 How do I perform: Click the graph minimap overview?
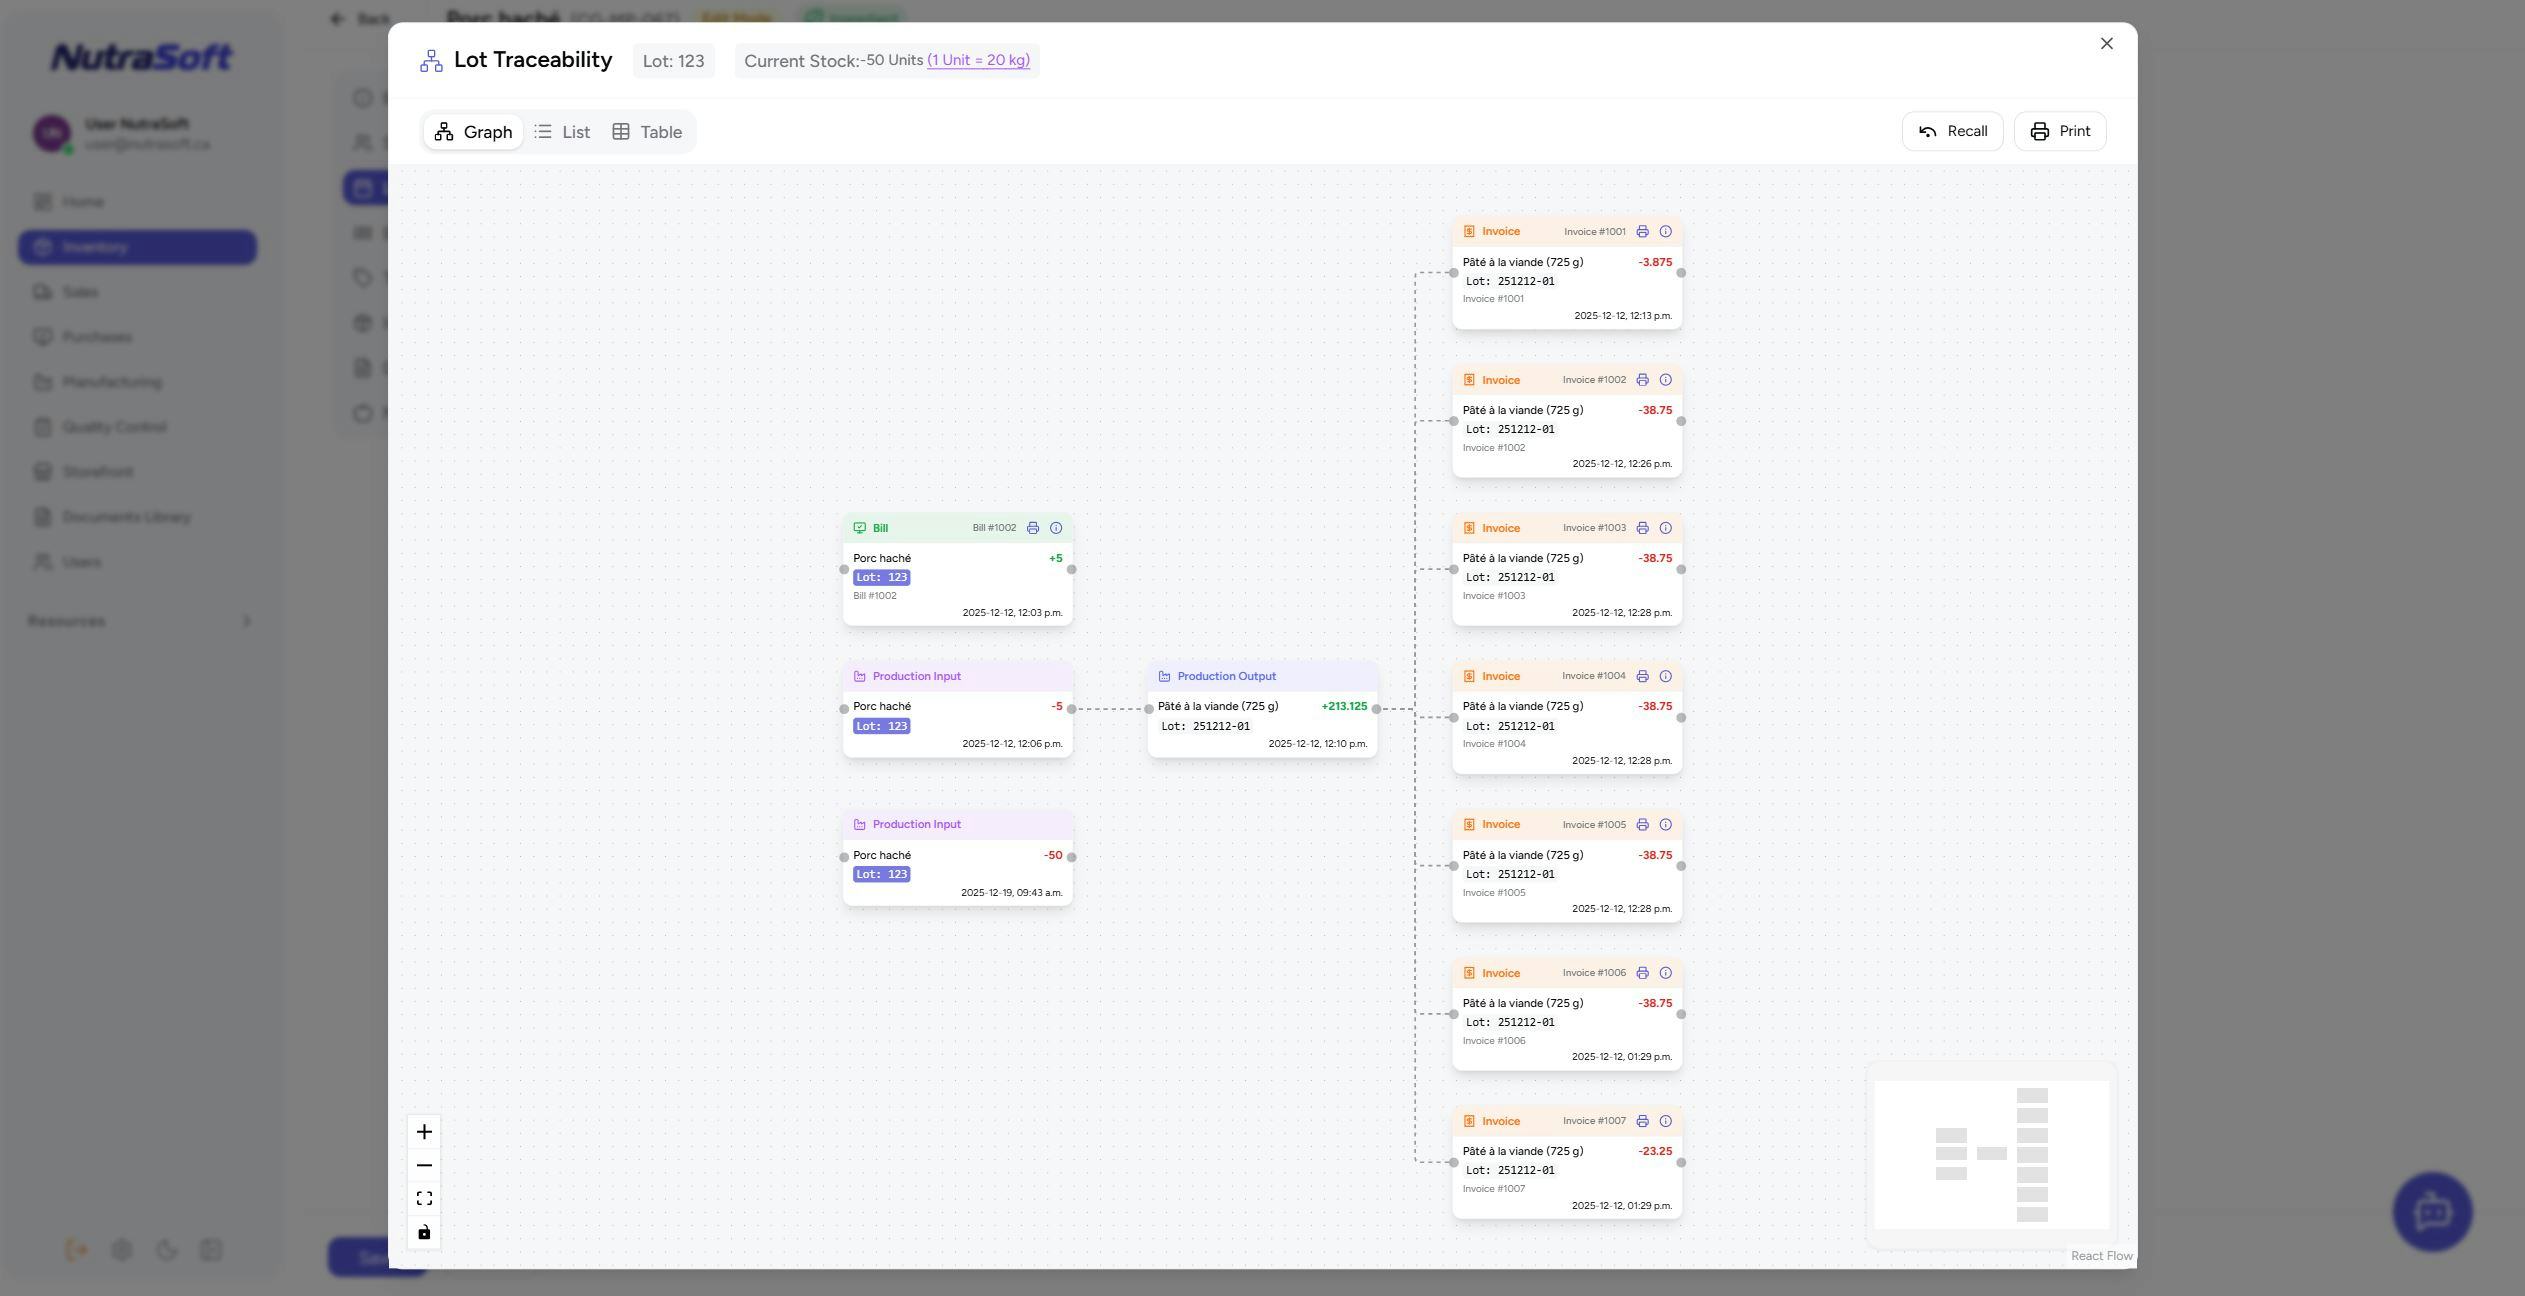pyautogui.click(x=1990, y=1155)
